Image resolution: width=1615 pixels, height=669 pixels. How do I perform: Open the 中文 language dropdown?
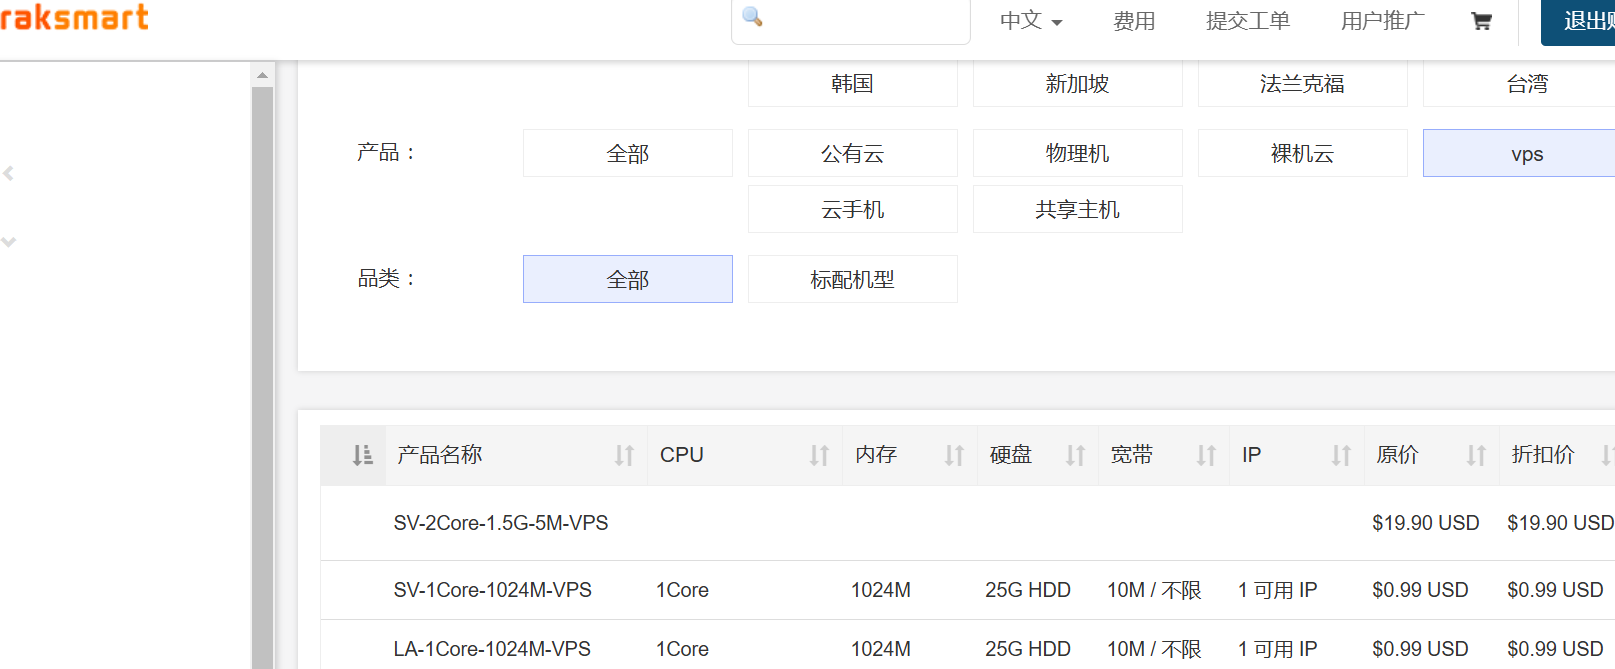click(x=1030, y=21)
